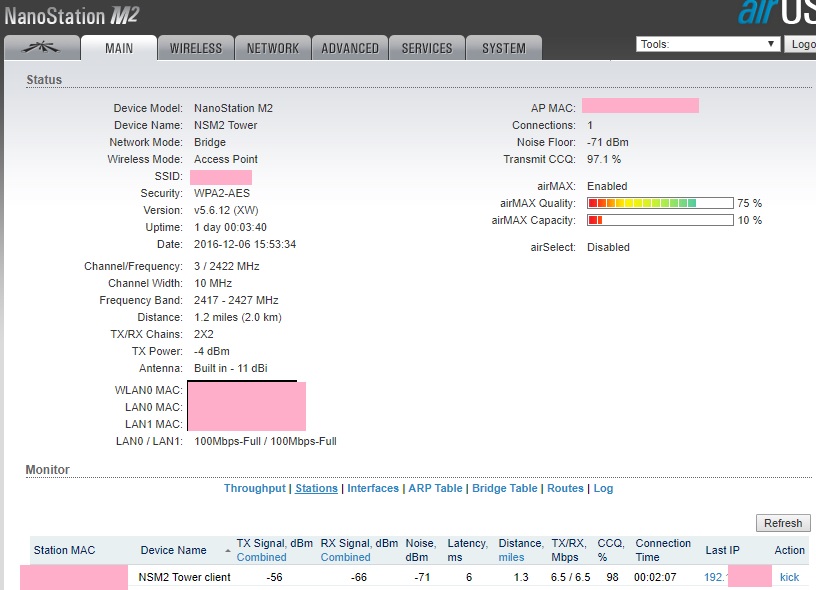This screenshot has height=590, width=816.
Task: Click the Date value 2016-12-06 15:53:34
Action: 245,244
